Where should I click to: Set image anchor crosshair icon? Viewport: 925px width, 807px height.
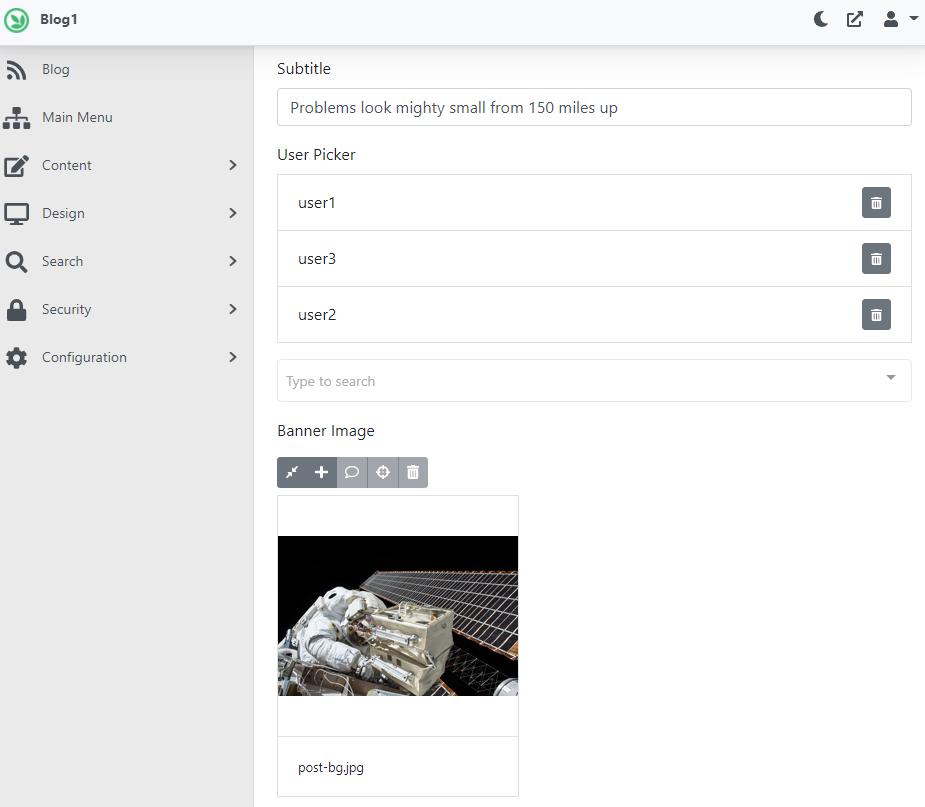tap(383, 473)
